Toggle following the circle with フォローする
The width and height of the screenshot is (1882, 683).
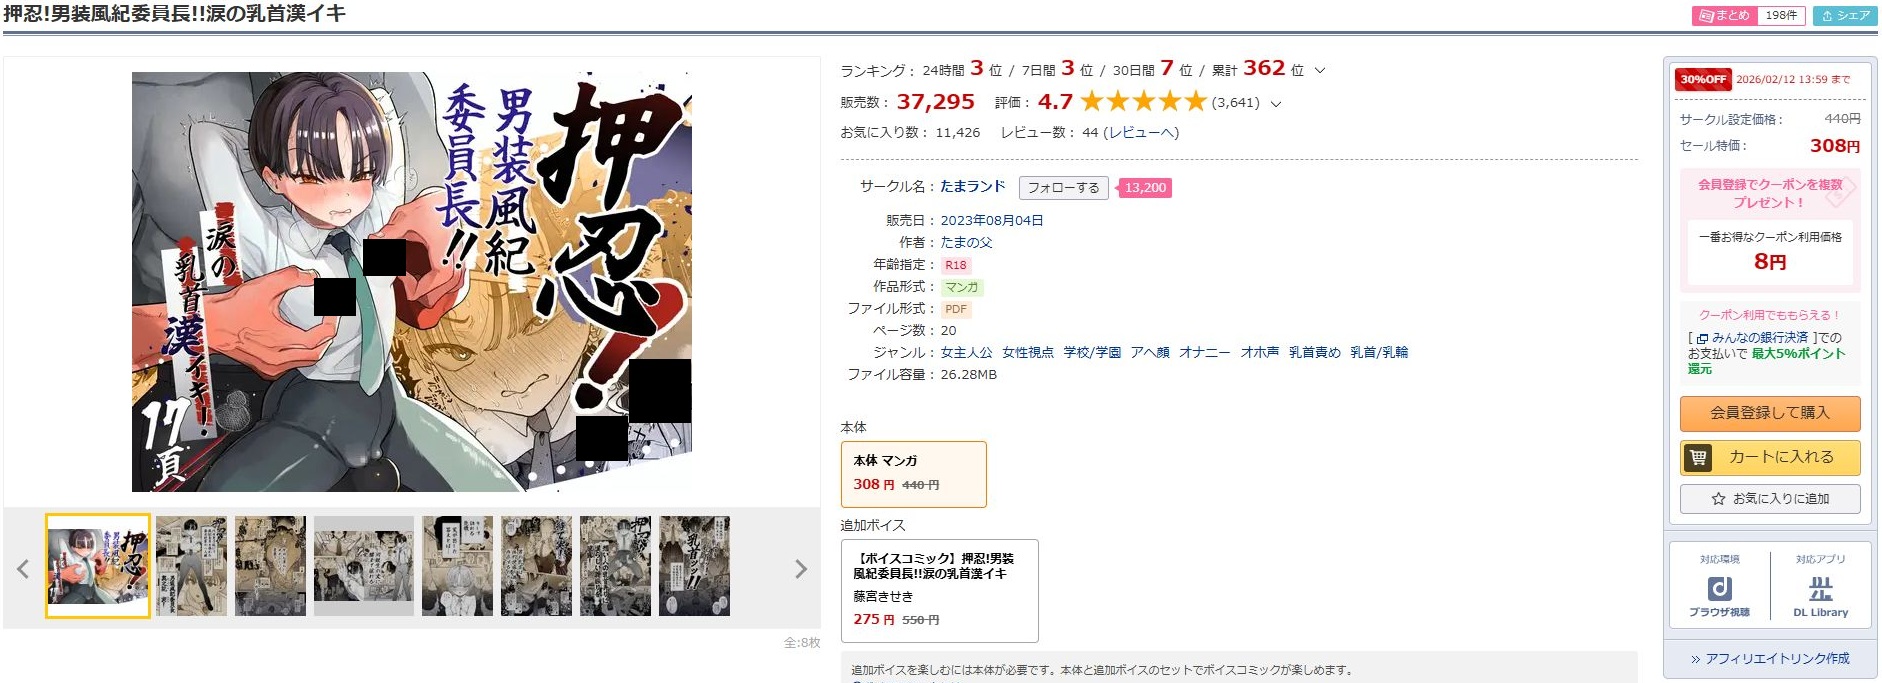[1063, 187]
